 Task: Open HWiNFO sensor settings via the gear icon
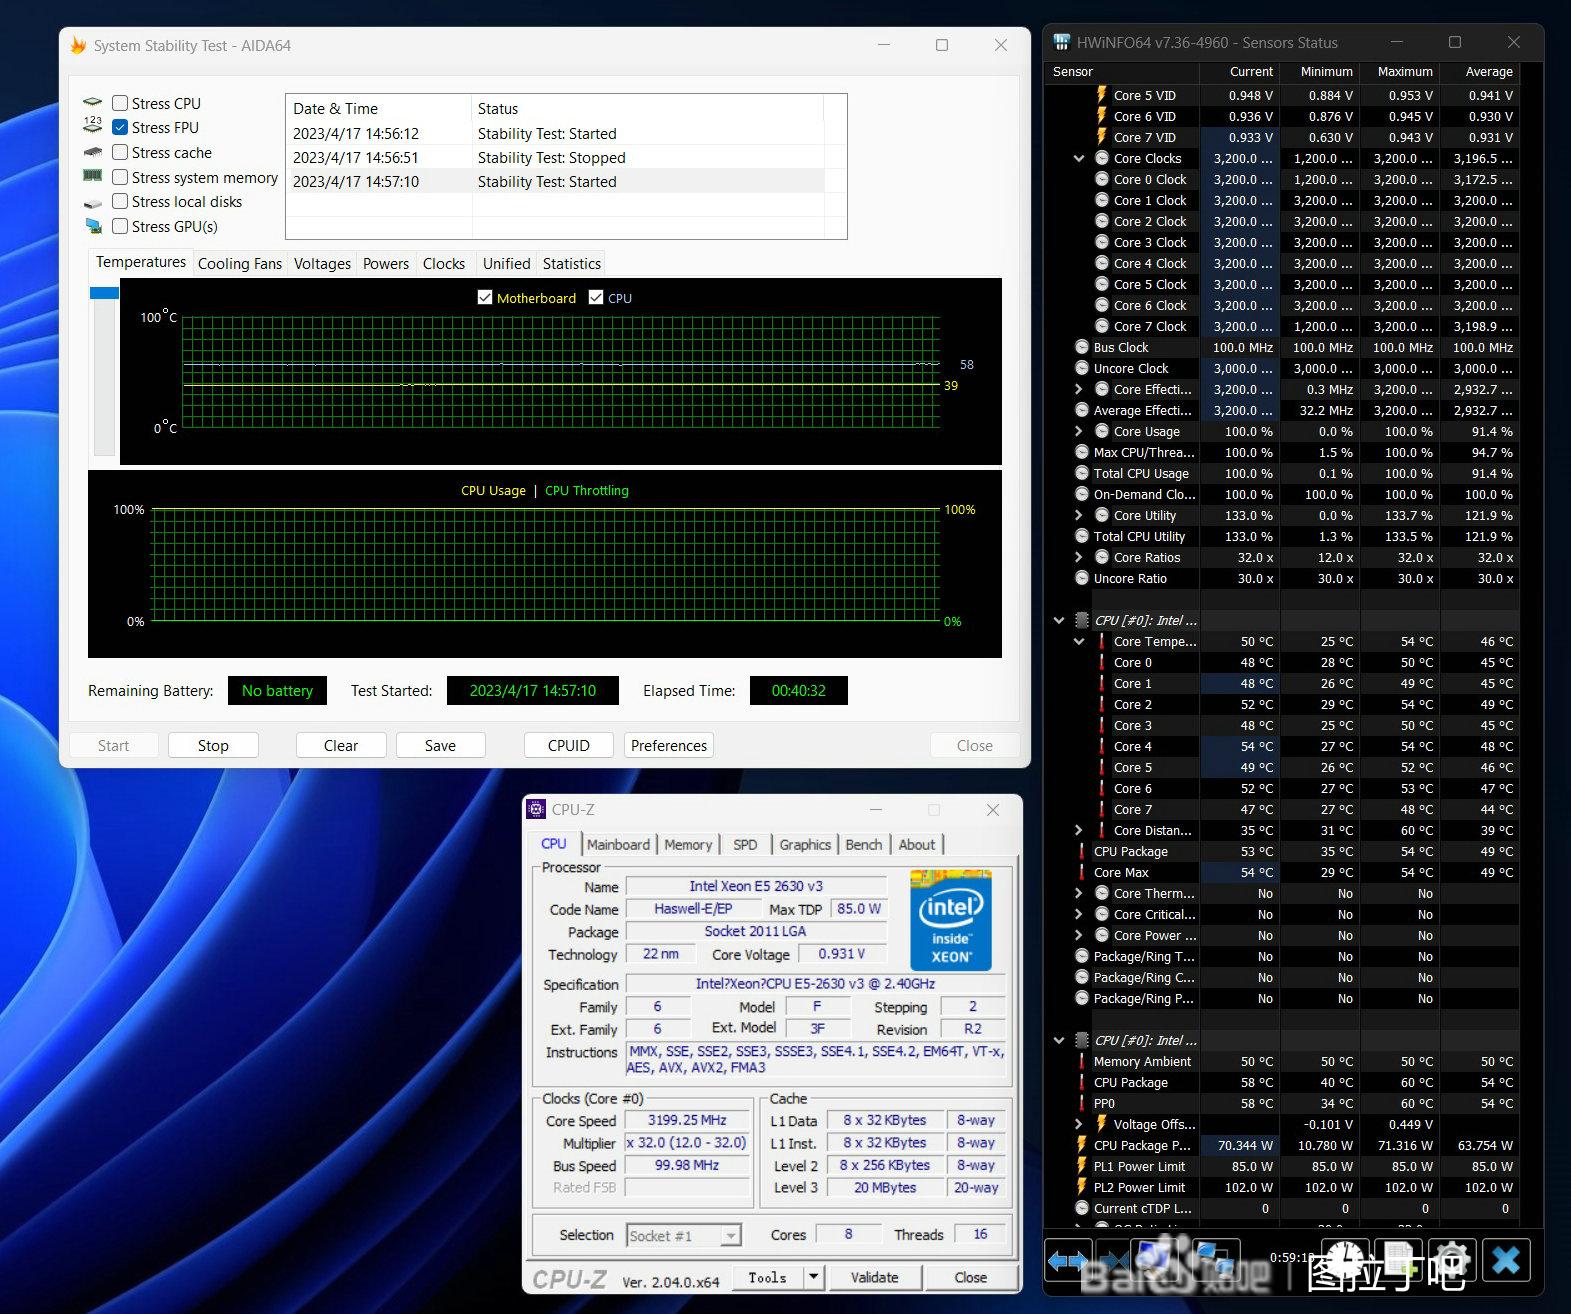1453,1261
